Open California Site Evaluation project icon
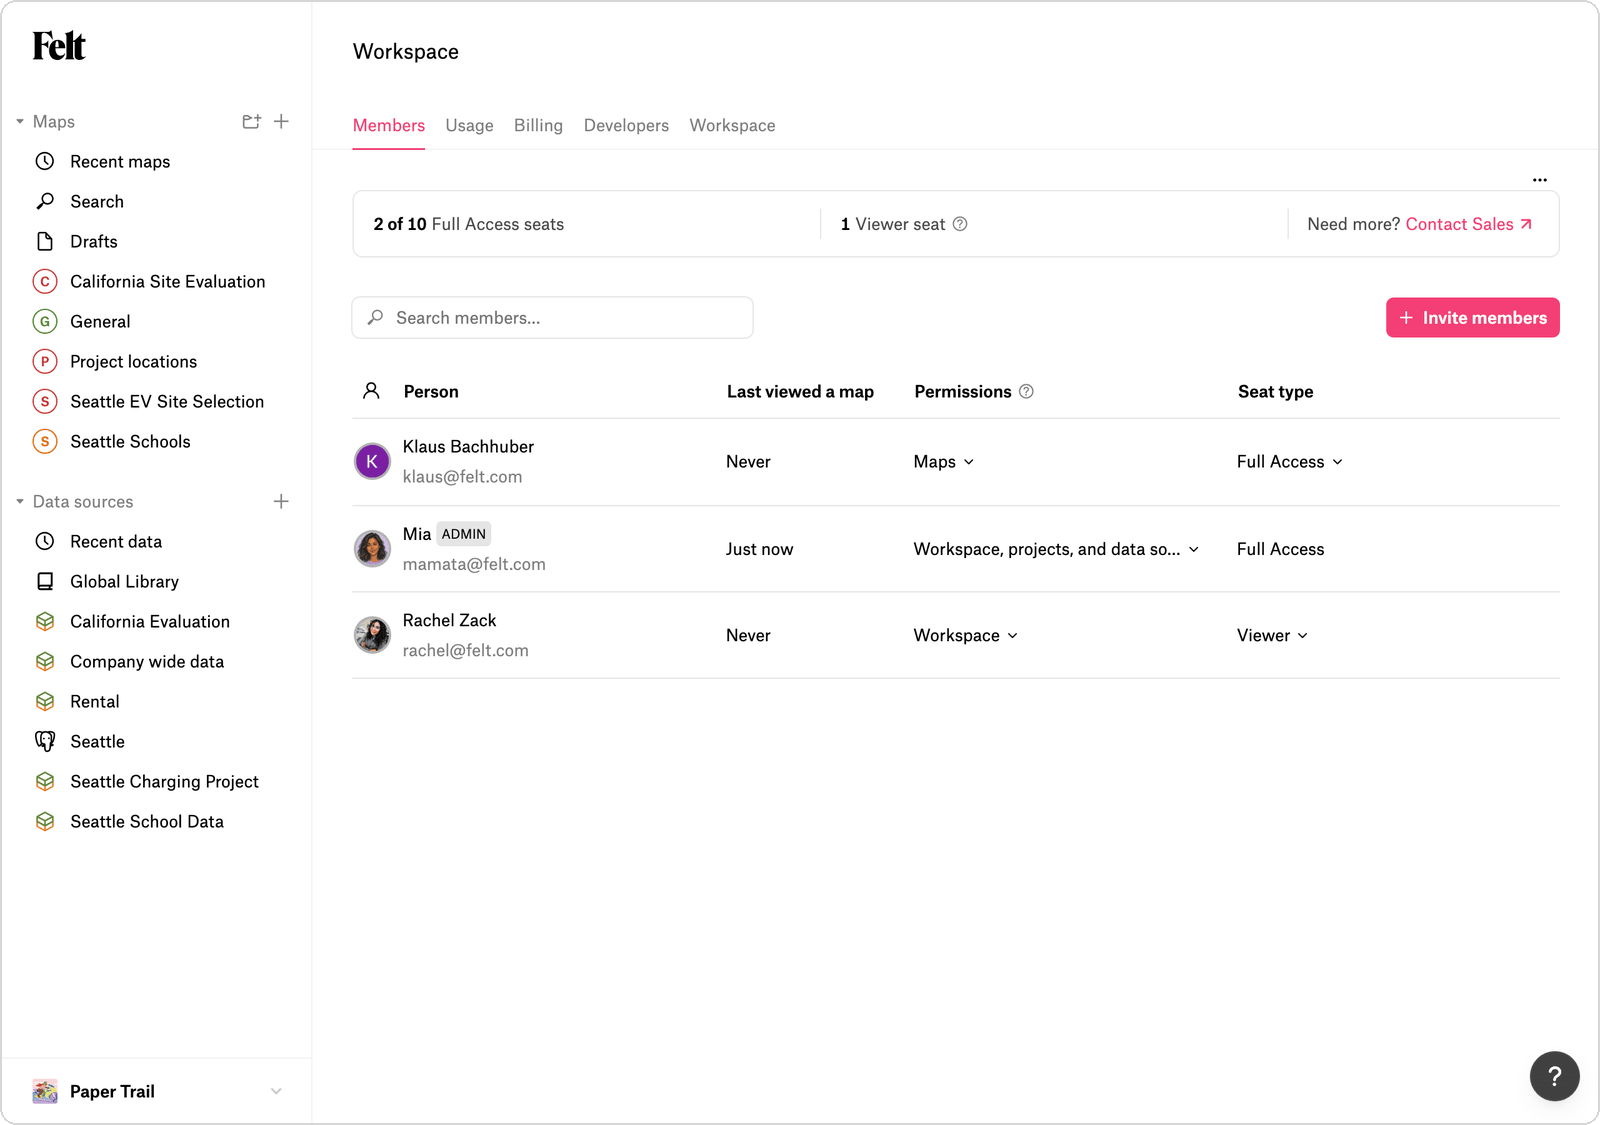Screen dimensions: 1600x1125 [45, 281]
